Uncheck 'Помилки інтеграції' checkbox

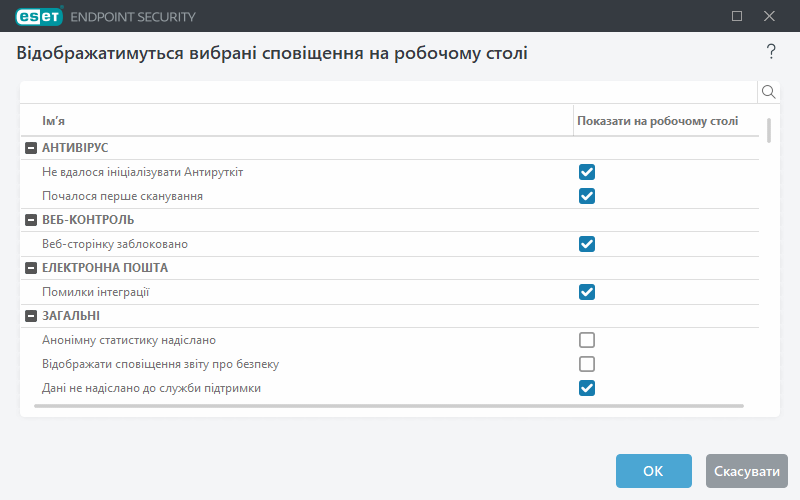point(587,292)
